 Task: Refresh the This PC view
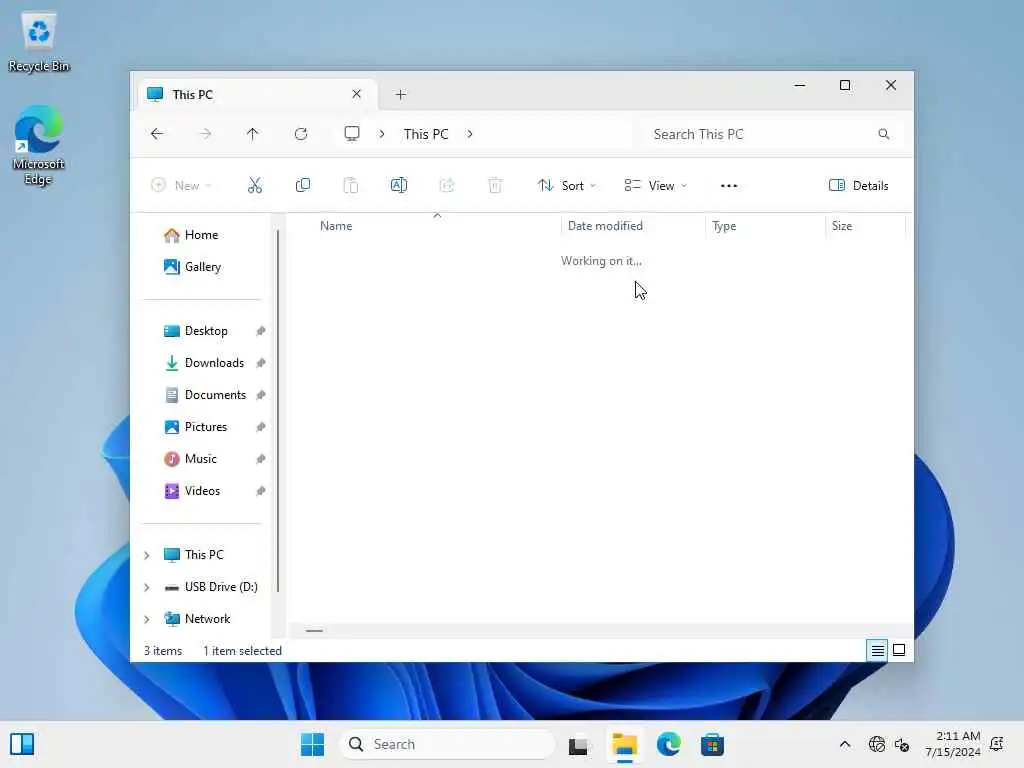coord(301,134)
